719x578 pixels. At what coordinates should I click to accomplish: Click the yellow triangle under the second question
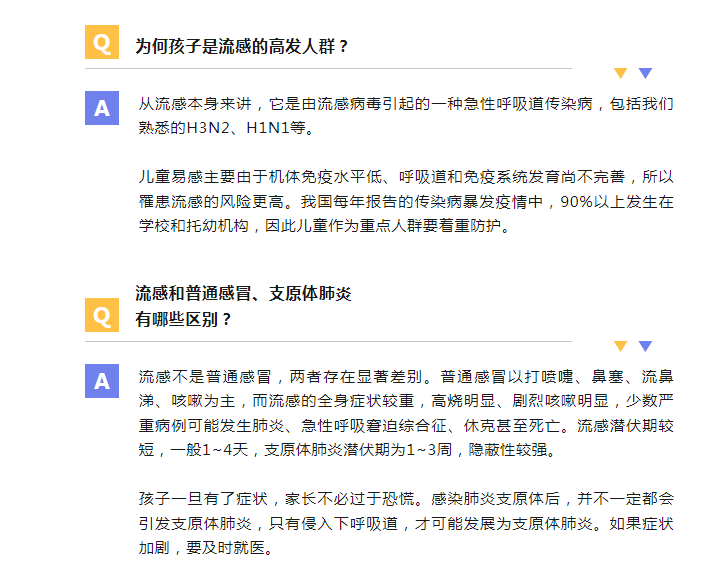tap(620, 346)
